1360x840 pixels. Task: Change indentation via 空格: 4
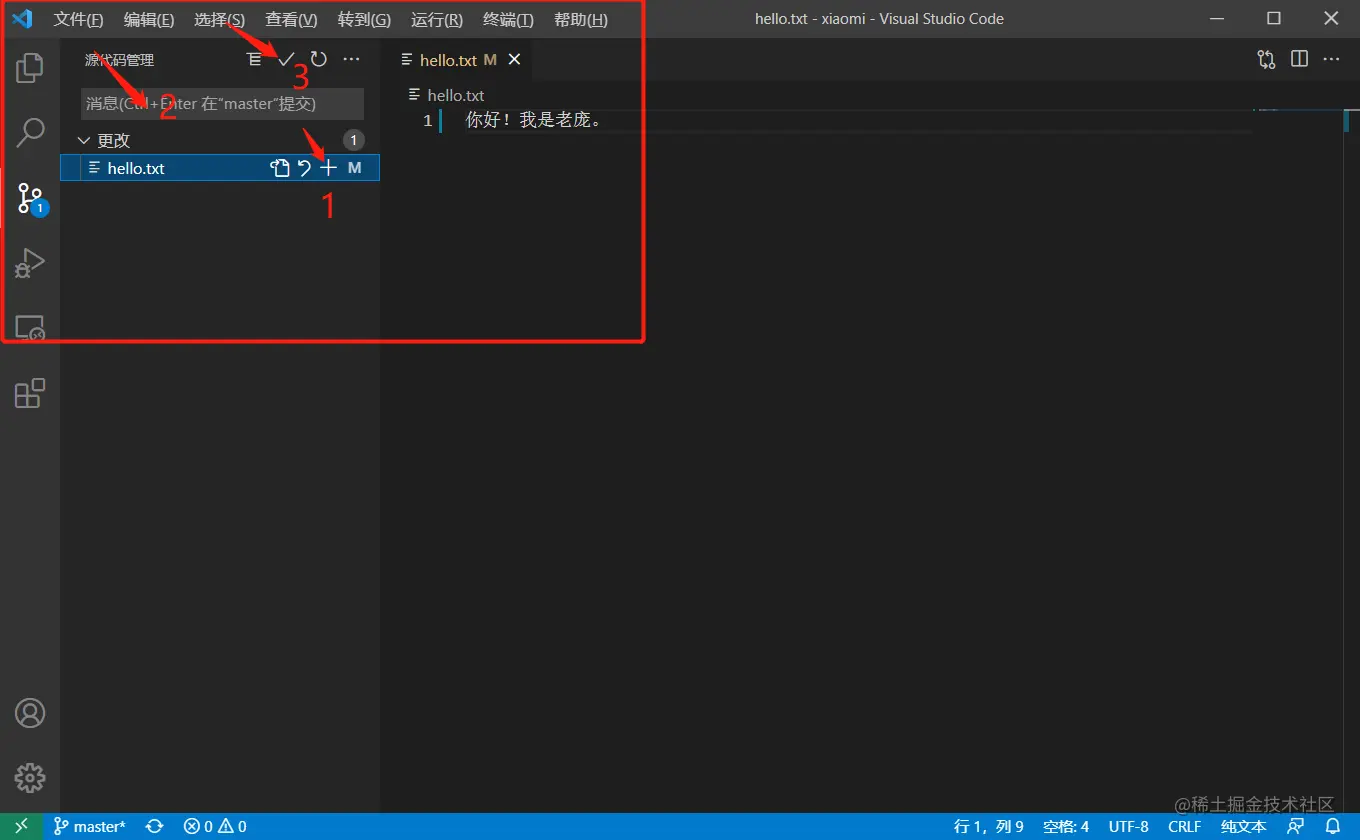pos(1066,826)
